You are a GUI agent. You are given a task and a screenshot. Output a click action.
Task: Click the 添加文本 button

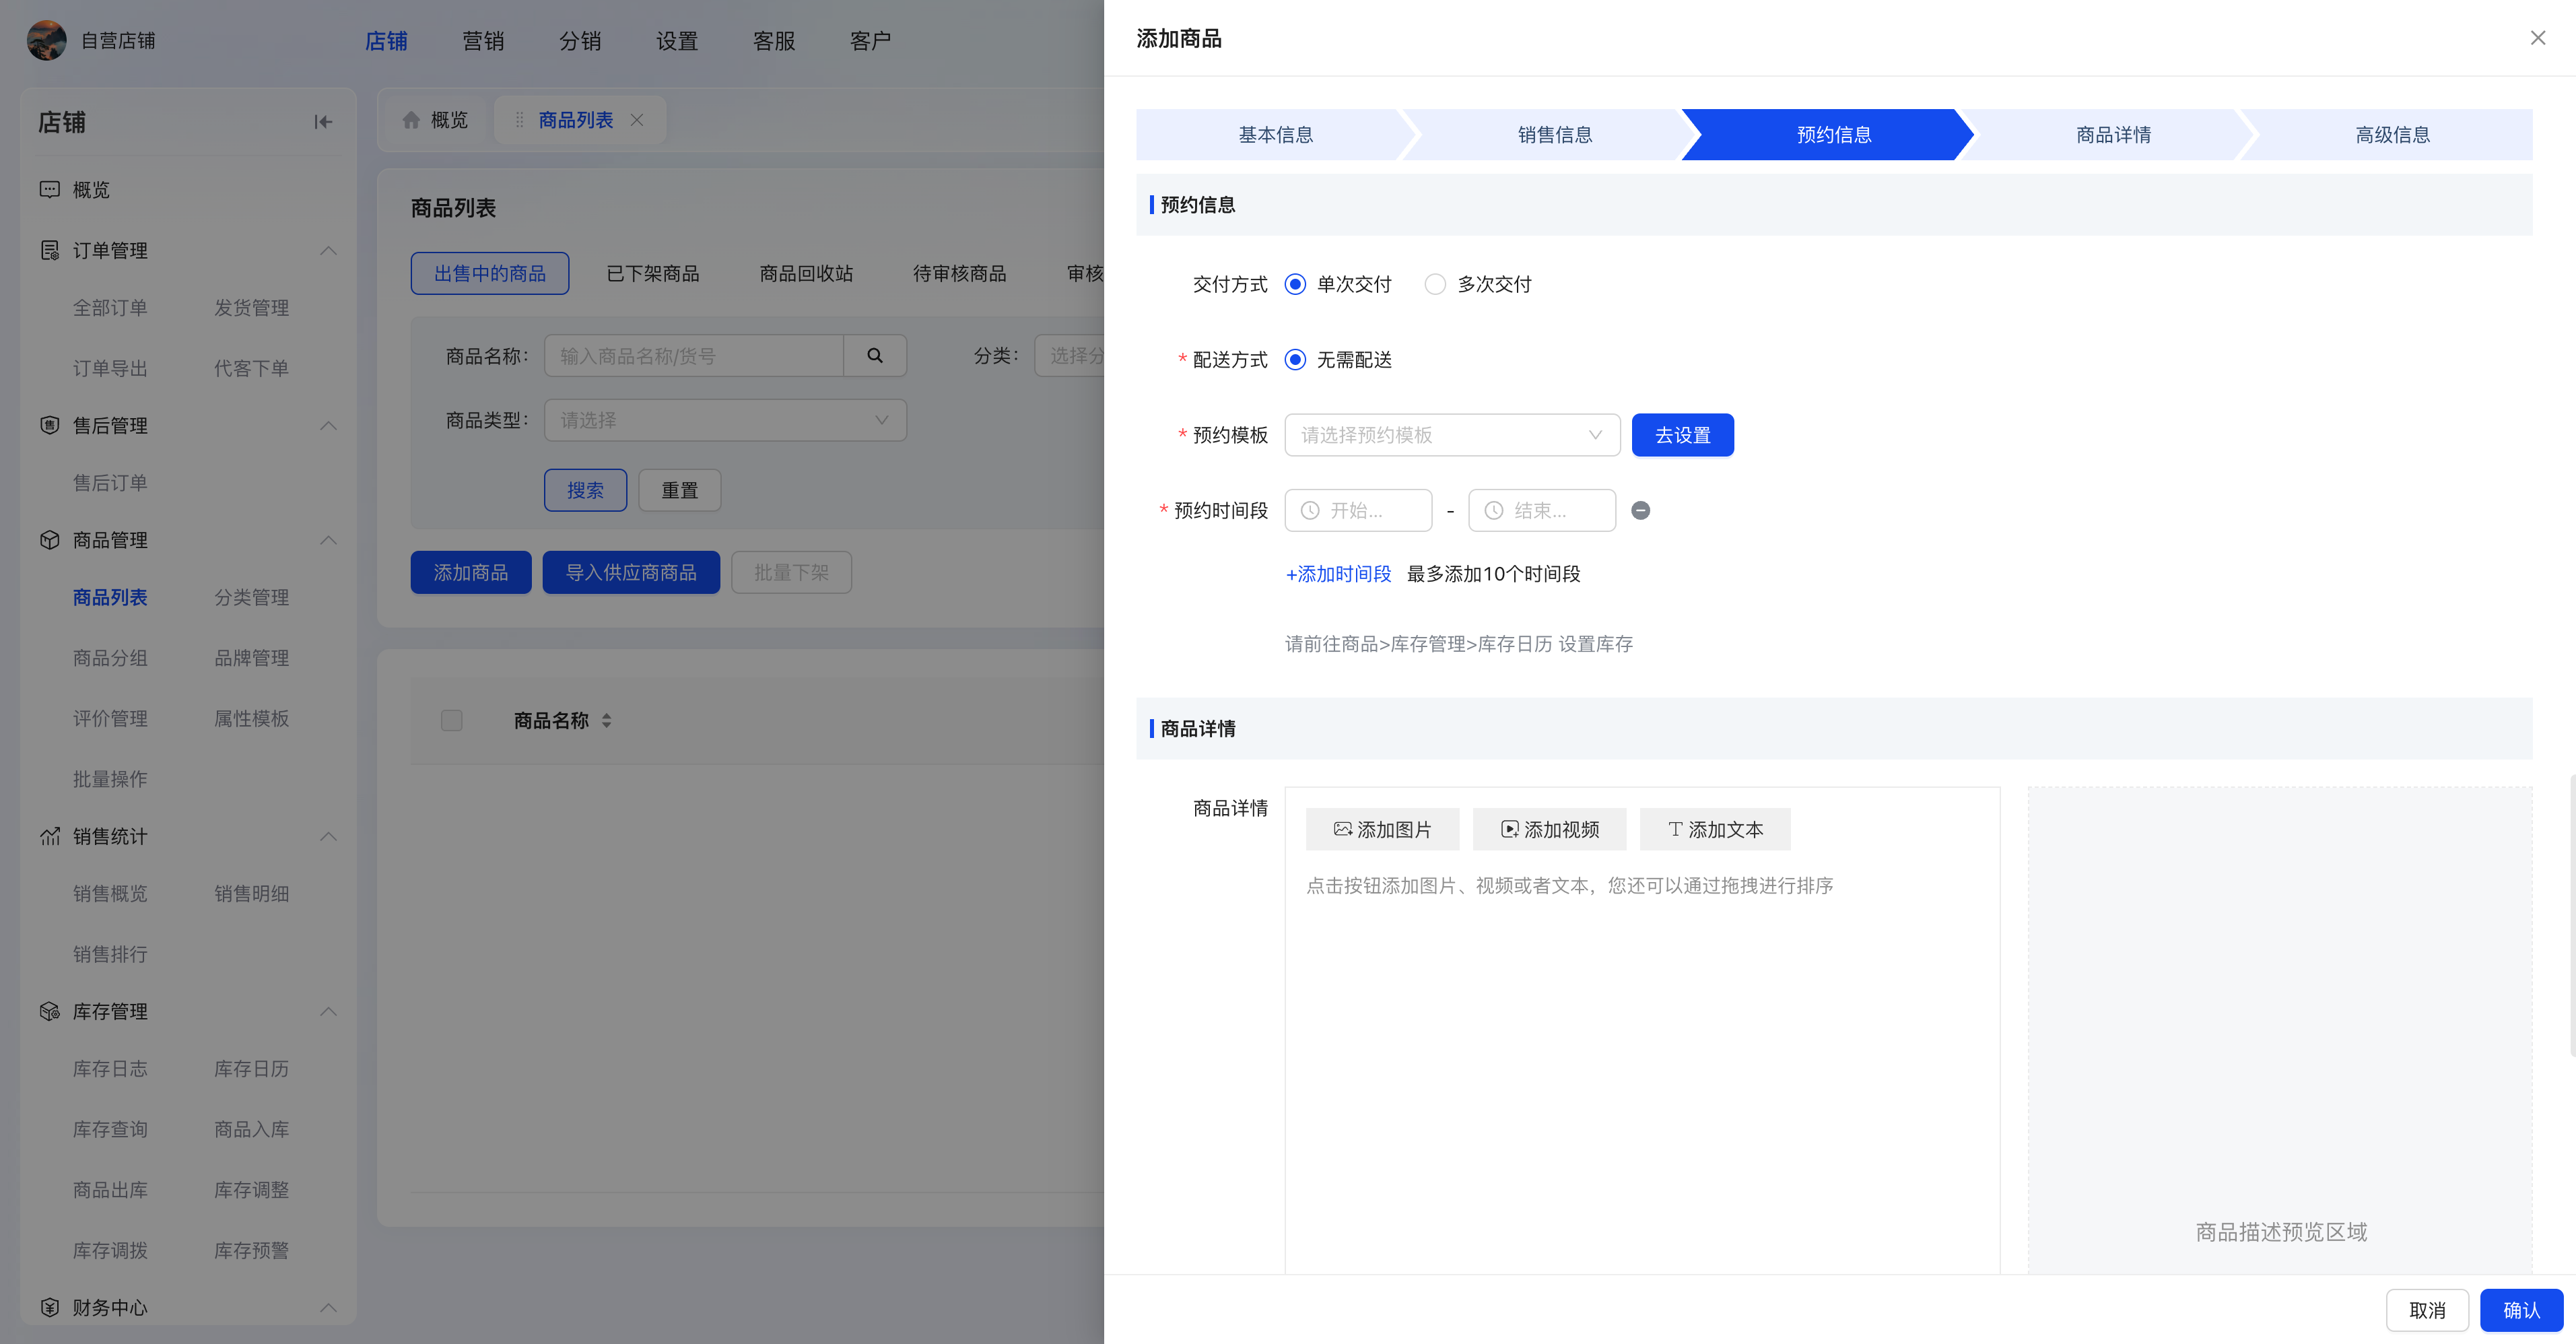tap(1715, 829)
